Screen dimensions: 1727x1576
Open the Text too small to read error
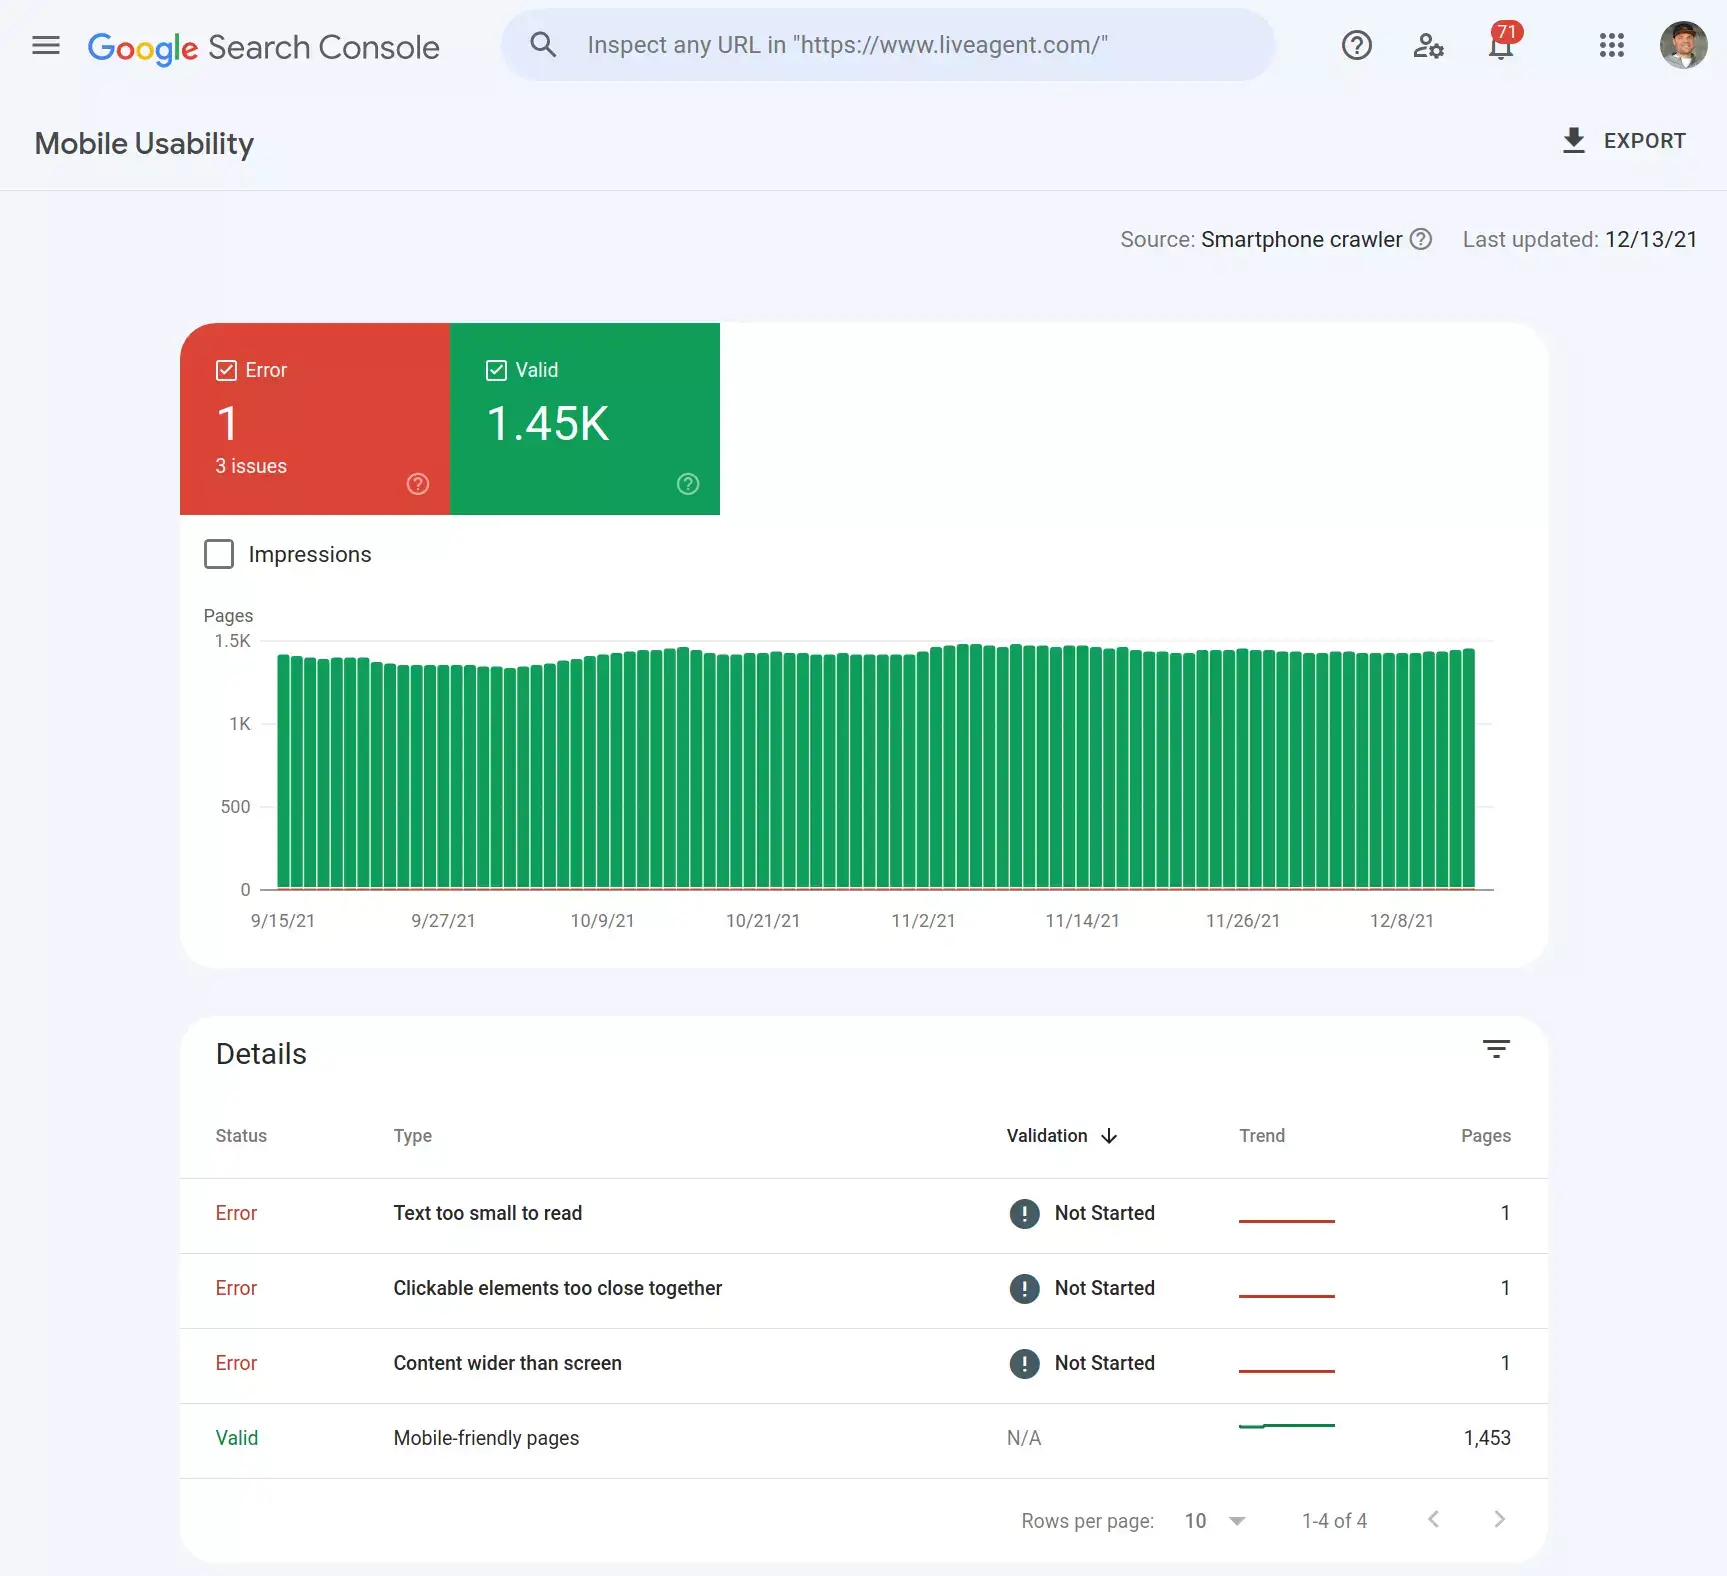click(487, 1213)
